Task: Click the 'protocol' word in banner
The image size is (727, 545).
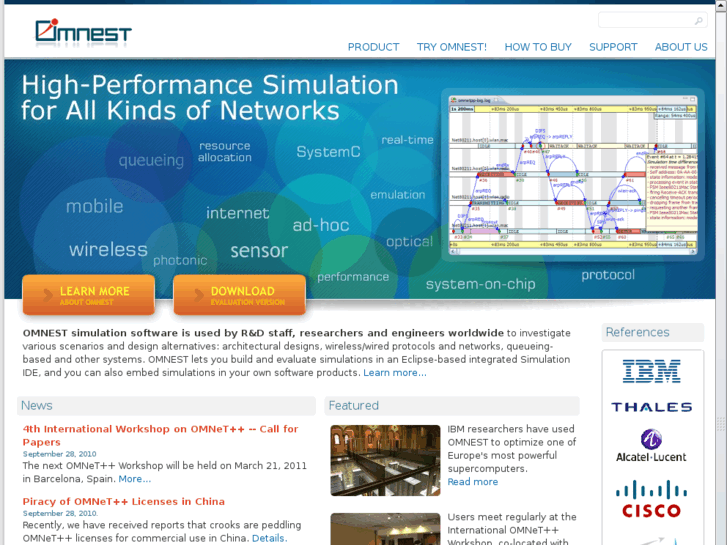Action: point(608,275)
